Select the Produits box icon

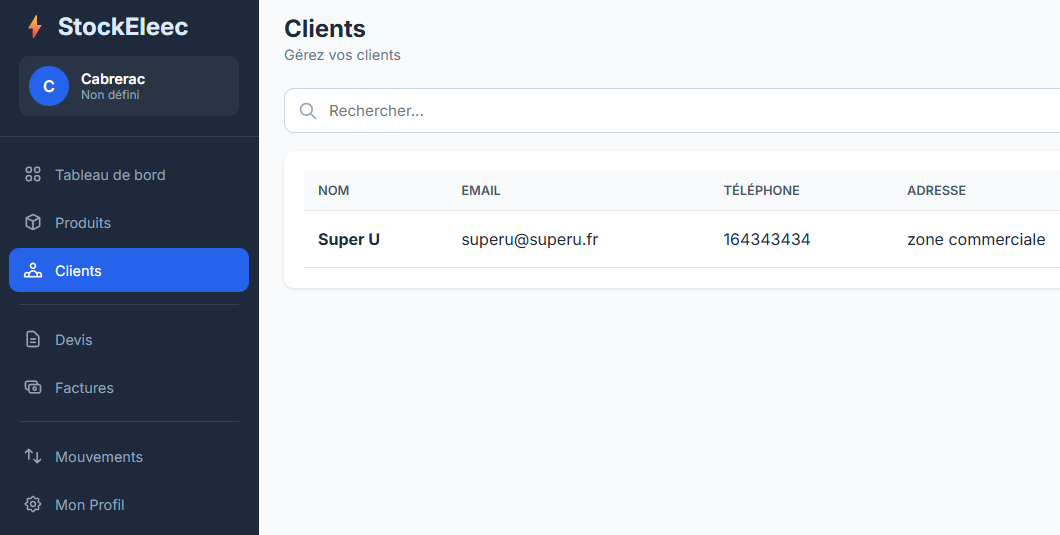tap(33, 223)
